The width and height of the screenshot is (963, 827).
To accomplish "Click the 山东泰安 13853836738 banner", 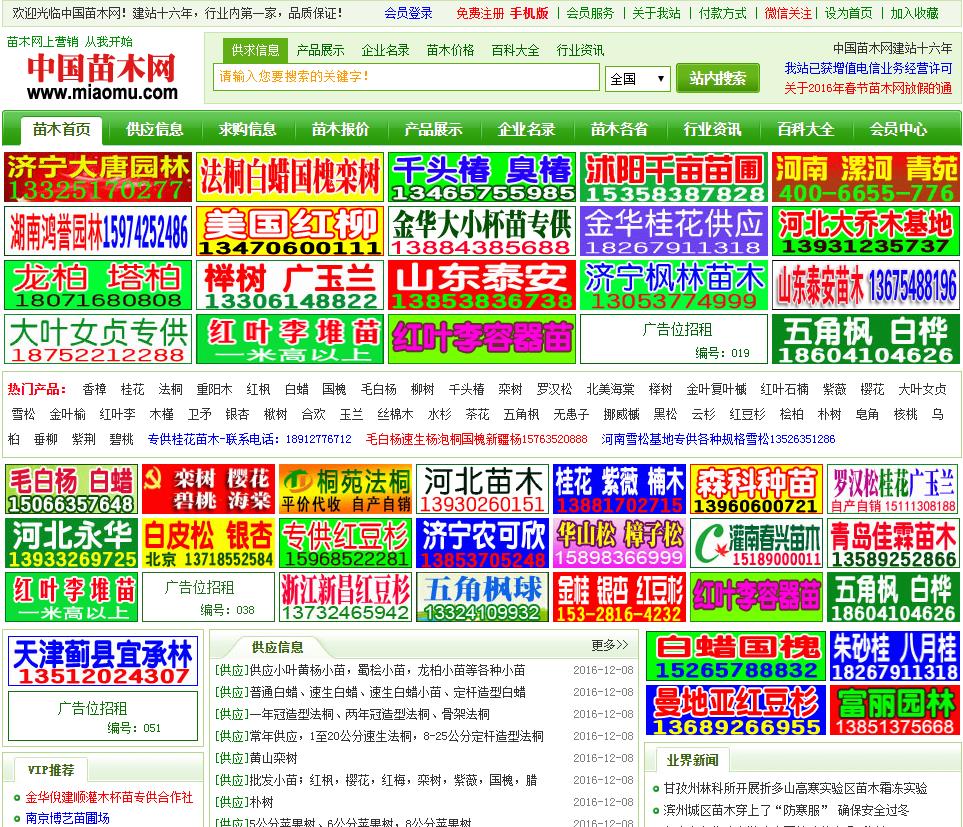I will (482, 285).
